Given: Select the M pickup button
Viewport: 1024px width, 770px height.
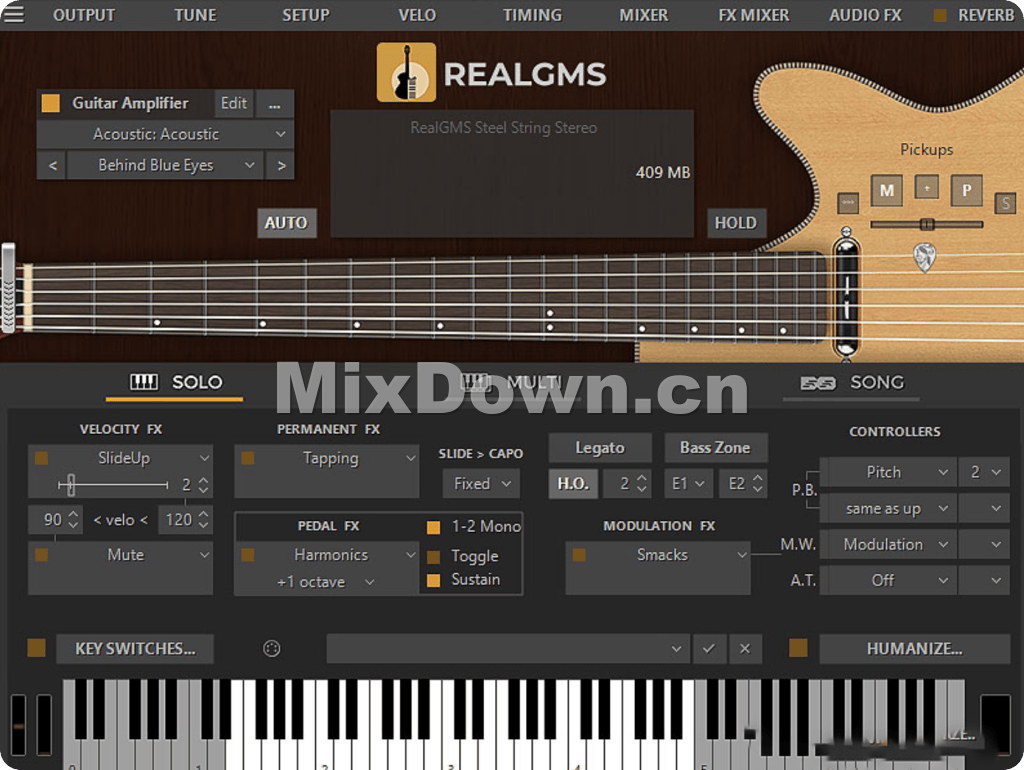Looking at the screenshot, I should [x=887, y=190].
